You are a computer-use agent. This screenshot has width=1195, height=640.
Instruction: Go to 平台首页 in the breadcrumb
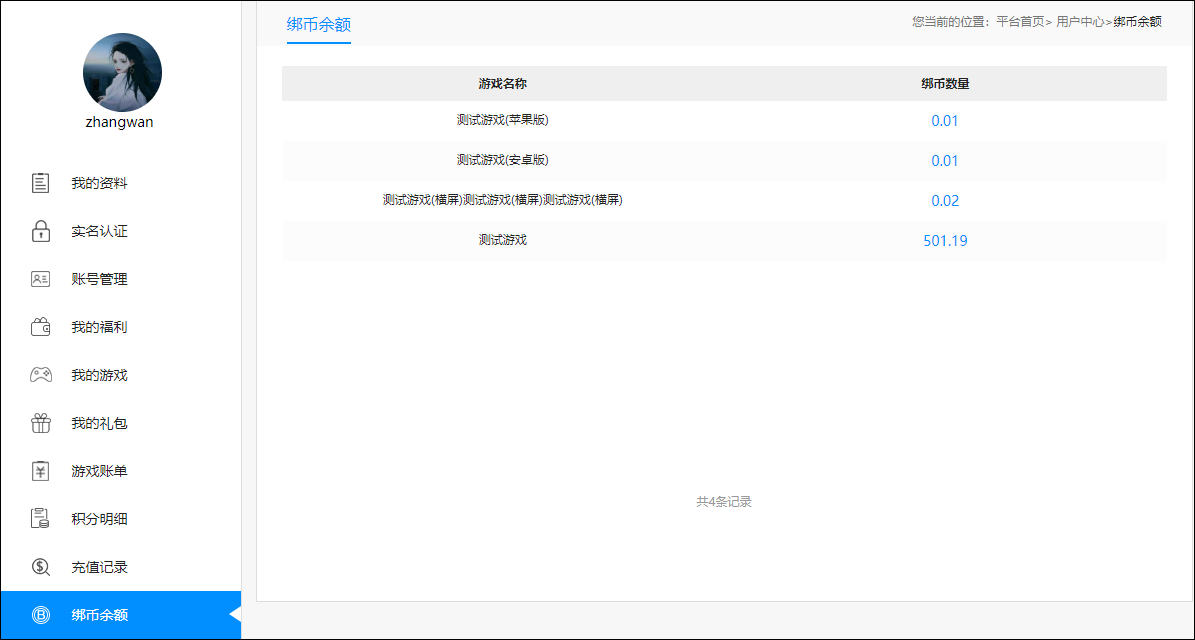[x=1020, y=22]
